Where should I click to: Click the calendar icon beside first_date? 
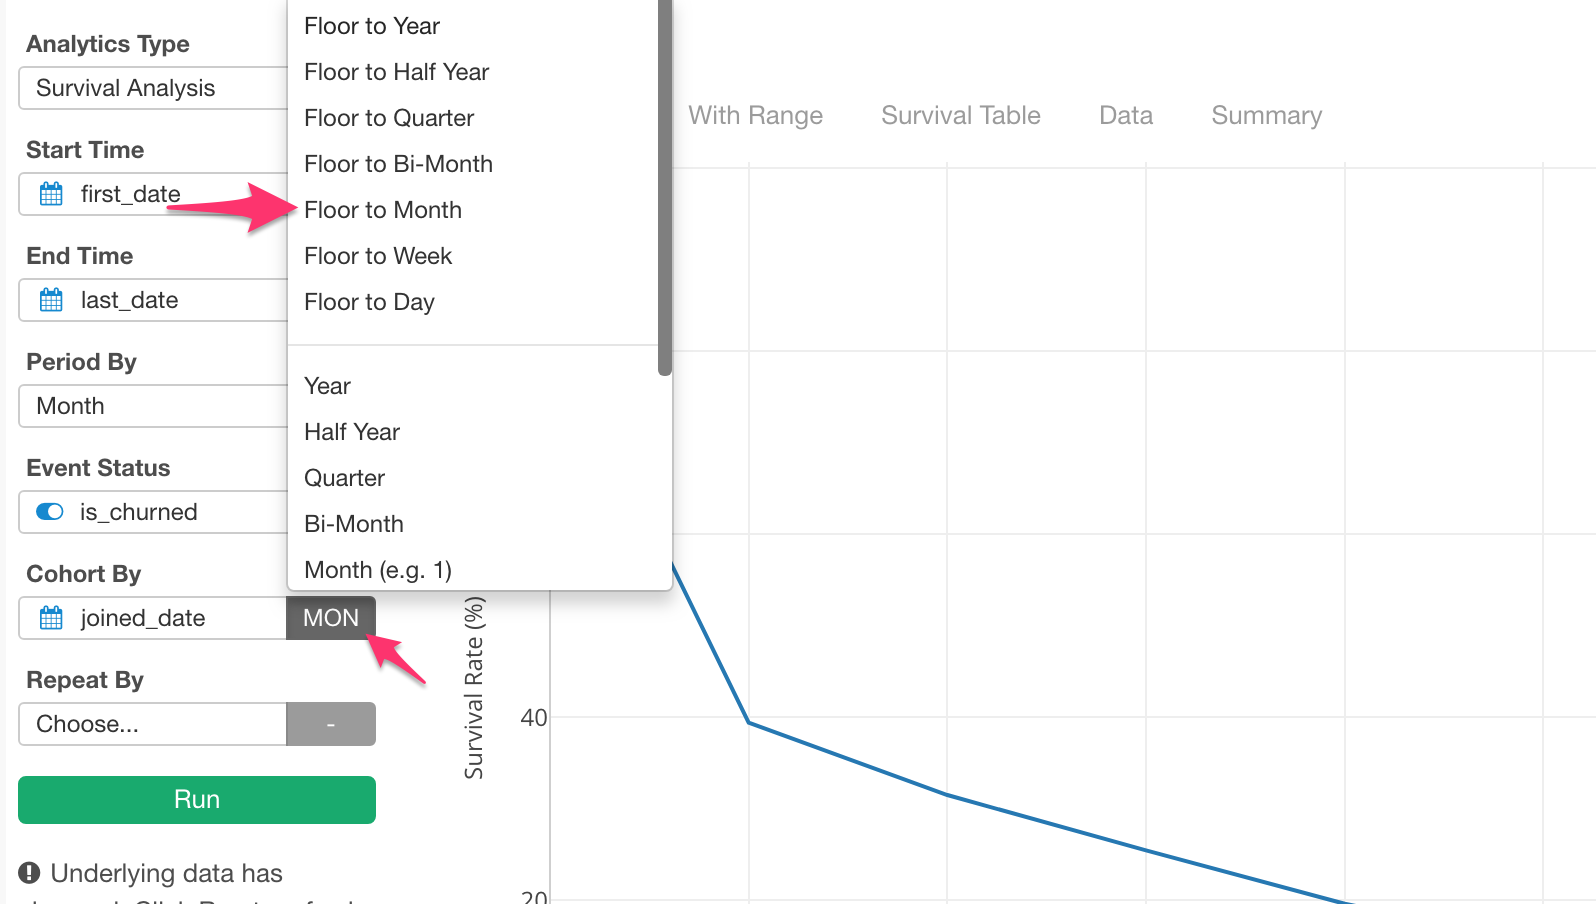pos(51,194)
